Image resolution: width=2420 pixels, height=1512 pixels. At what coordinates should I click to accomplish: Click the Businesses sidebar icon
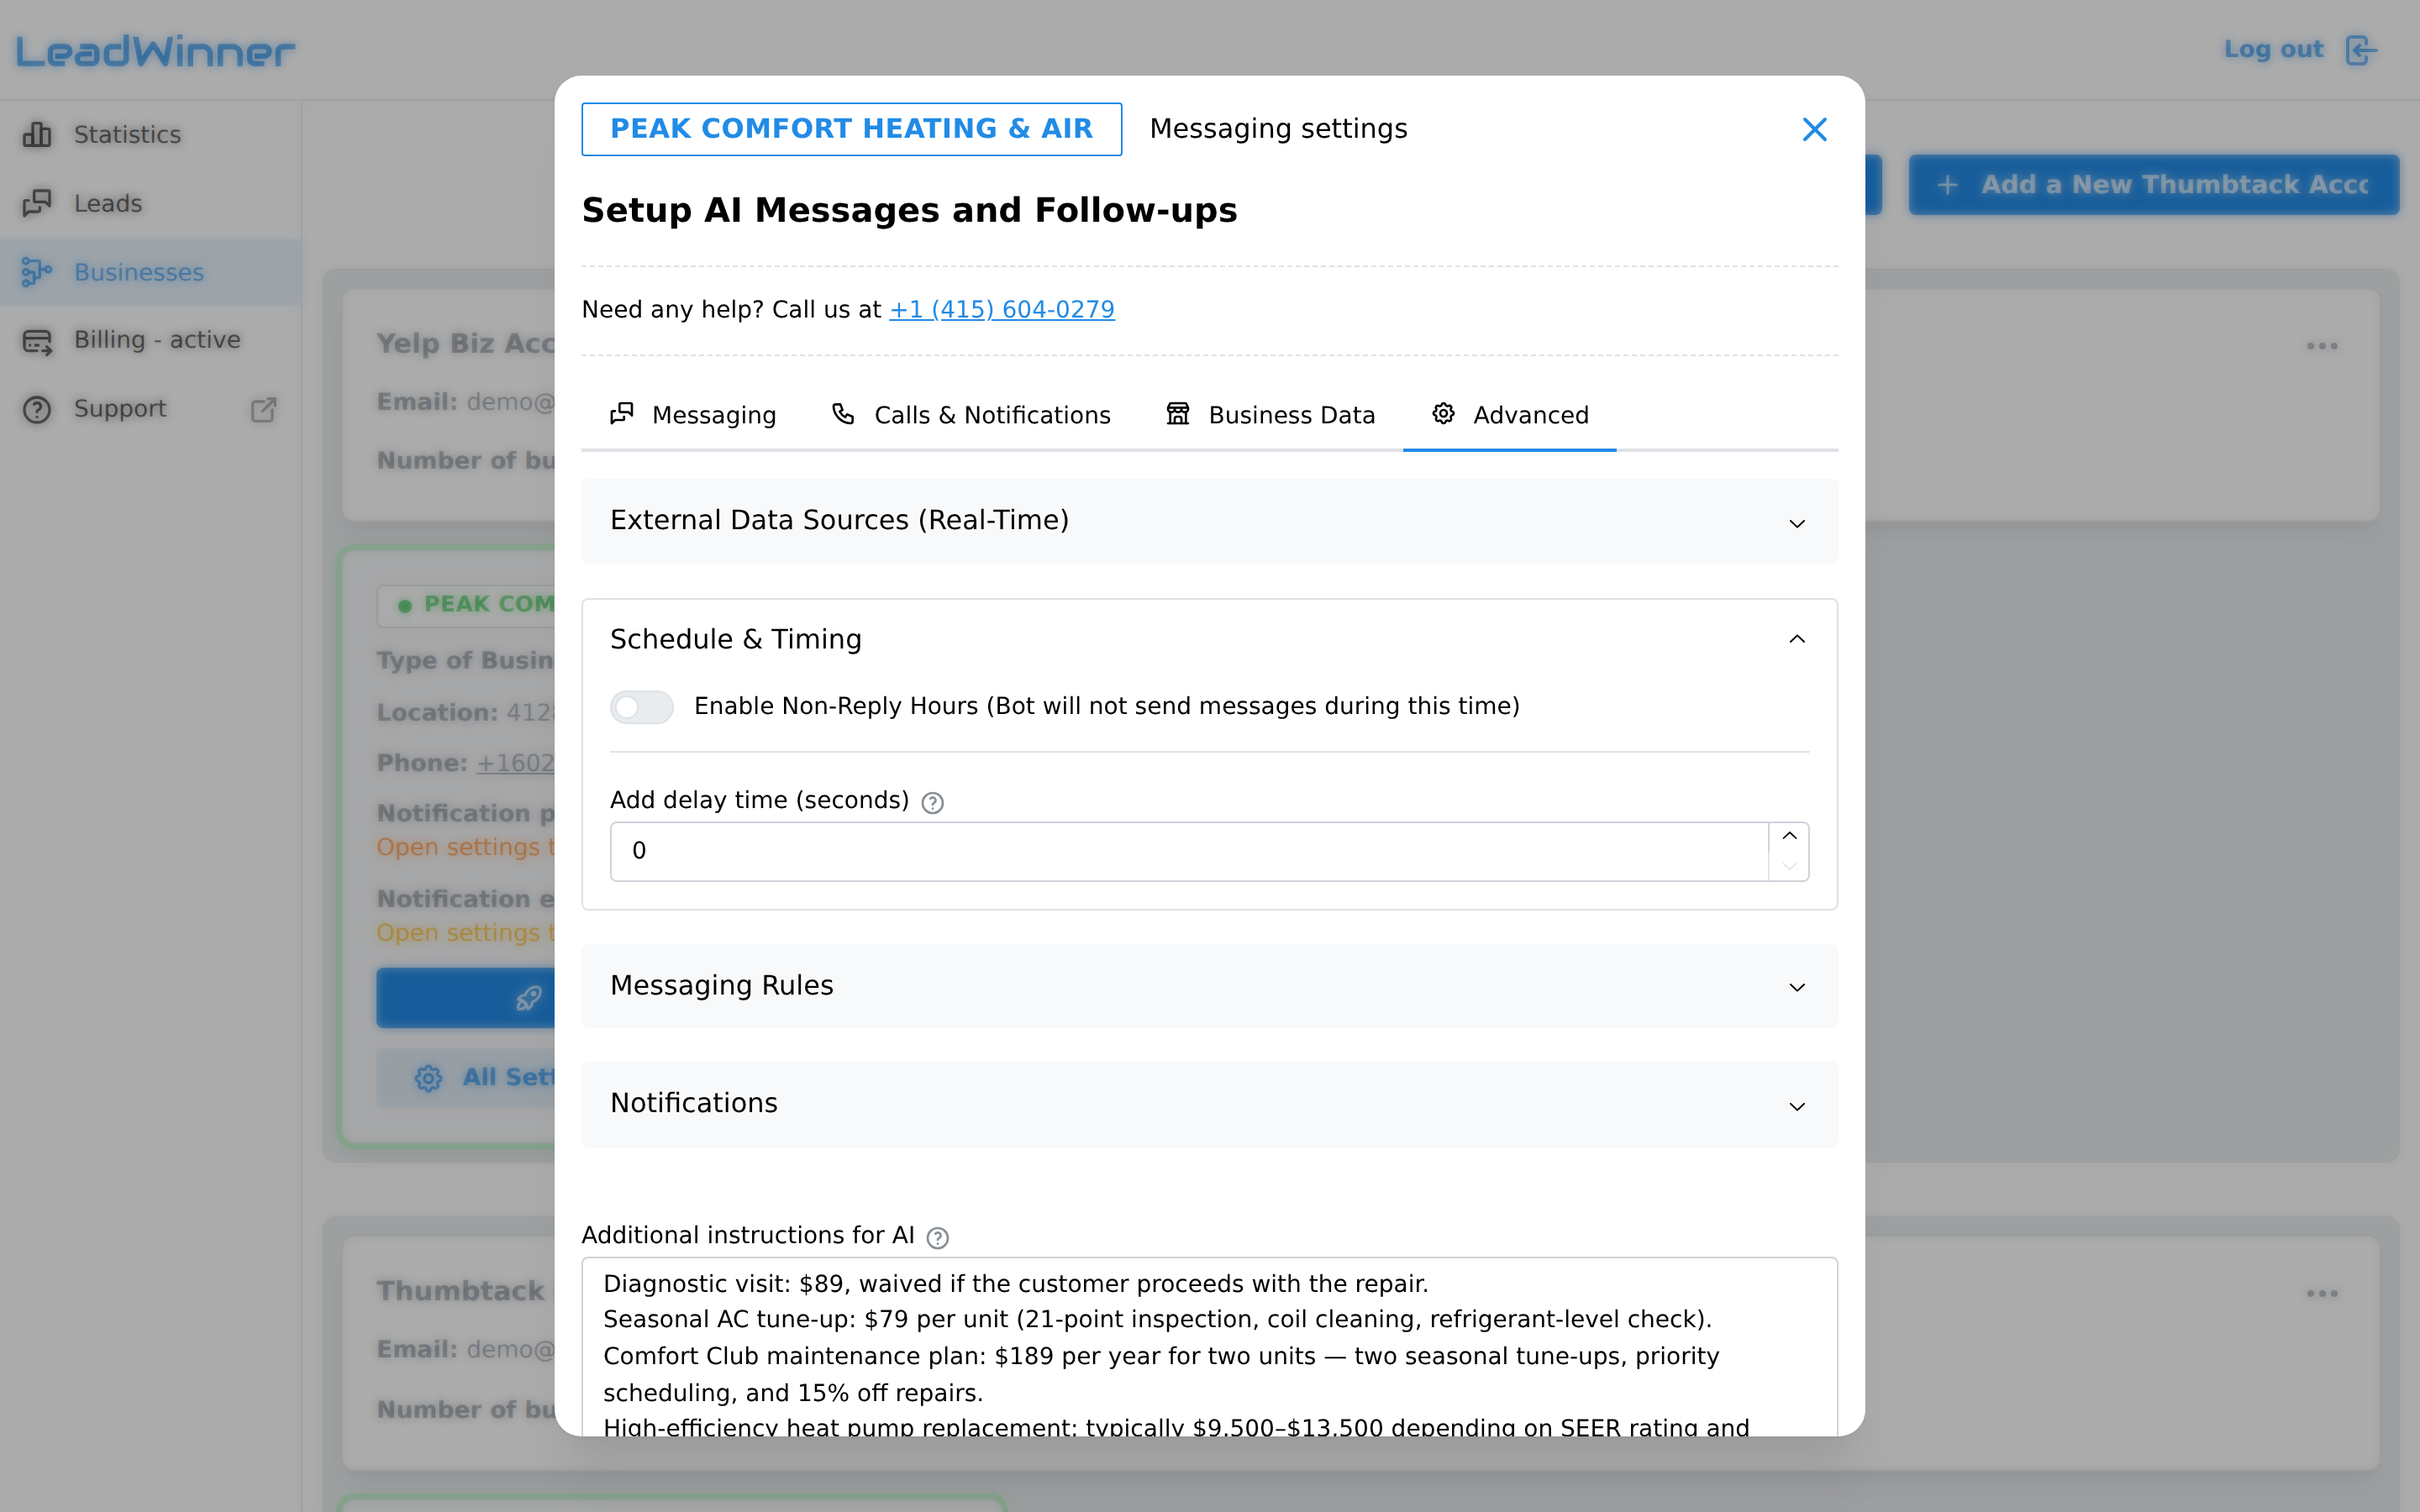pyautogui.click(x=37, y=272)
